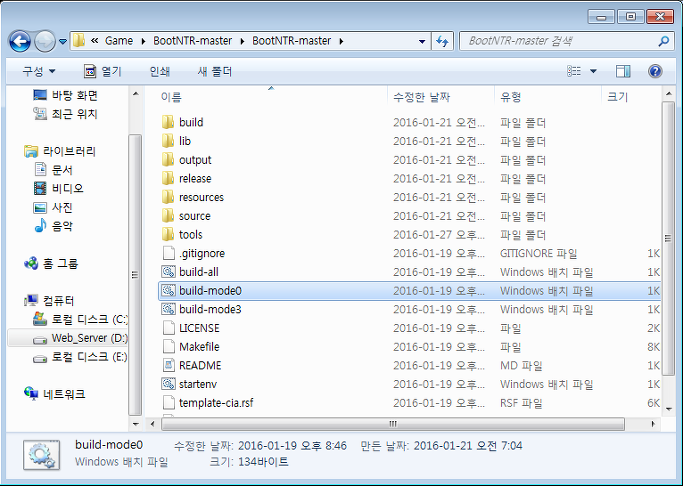Screen dimensions: 683x486
Task: Select the template-cia.rsf file icon
Action: (168, 403)
